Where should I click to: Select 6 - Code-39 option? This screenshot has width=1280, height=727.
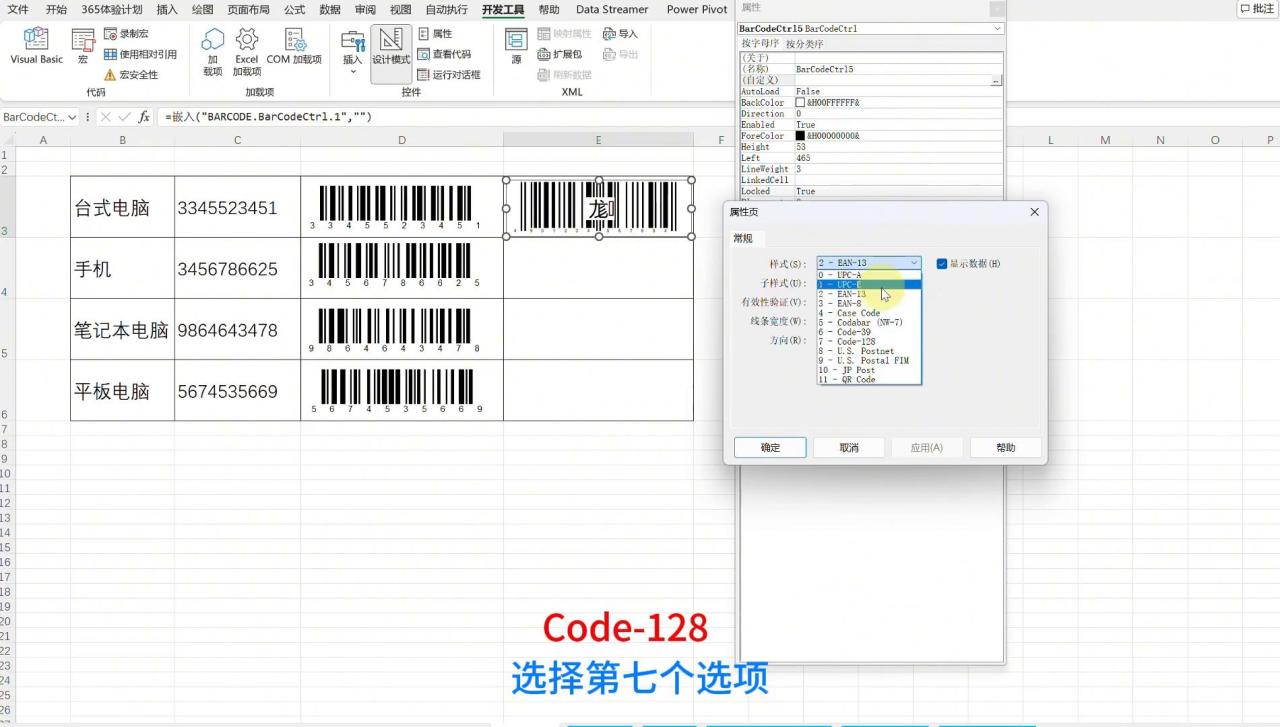coord(869,332)
